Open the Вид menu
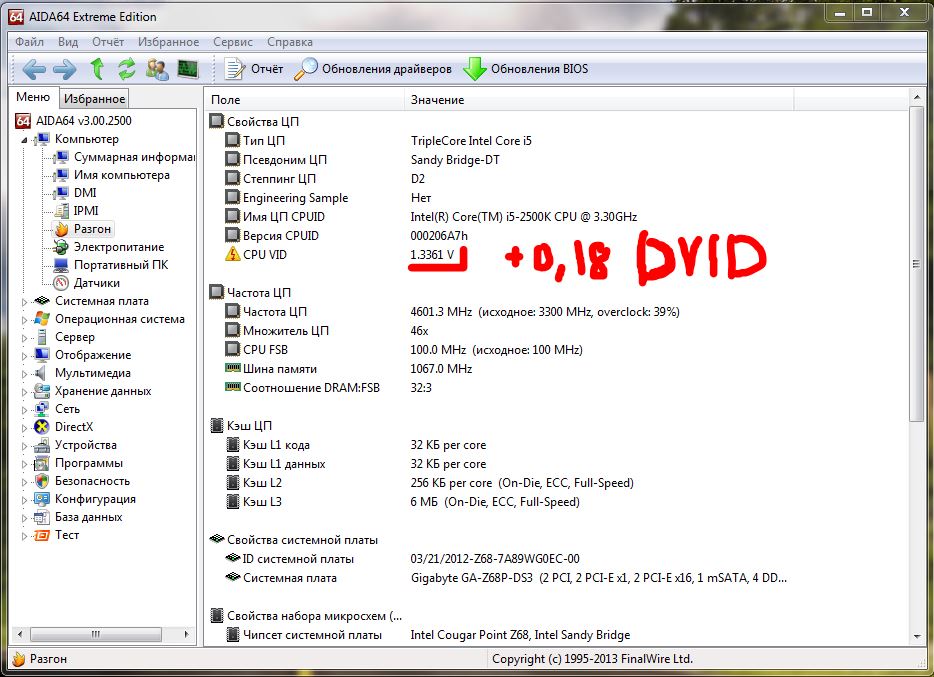This screenshot has width=934, height=677. pyautogui.click(x=68, y=42)
